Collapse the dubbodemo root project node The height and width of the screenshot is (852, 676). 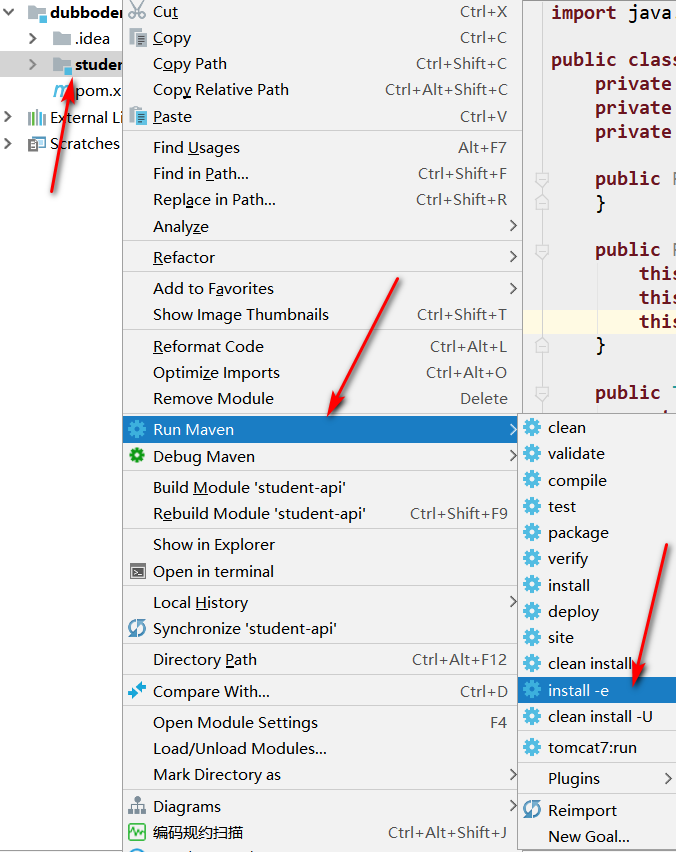(9, 11)
